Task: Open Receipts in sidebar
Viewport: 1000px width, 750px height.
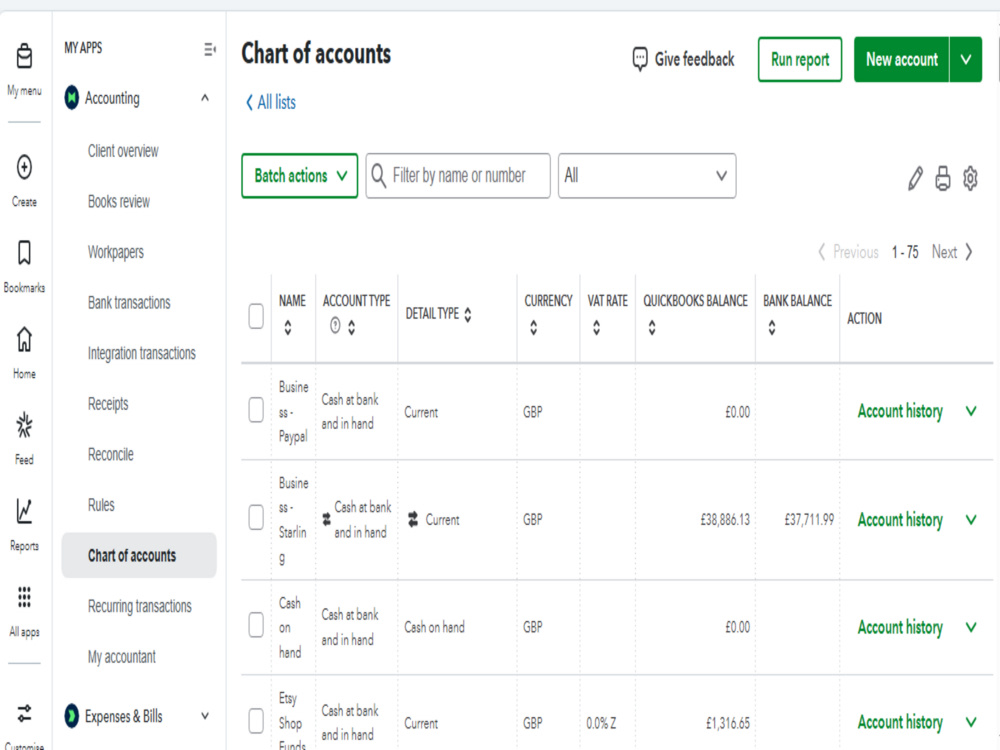Action: pyautogui.click(x=108, y=404)
